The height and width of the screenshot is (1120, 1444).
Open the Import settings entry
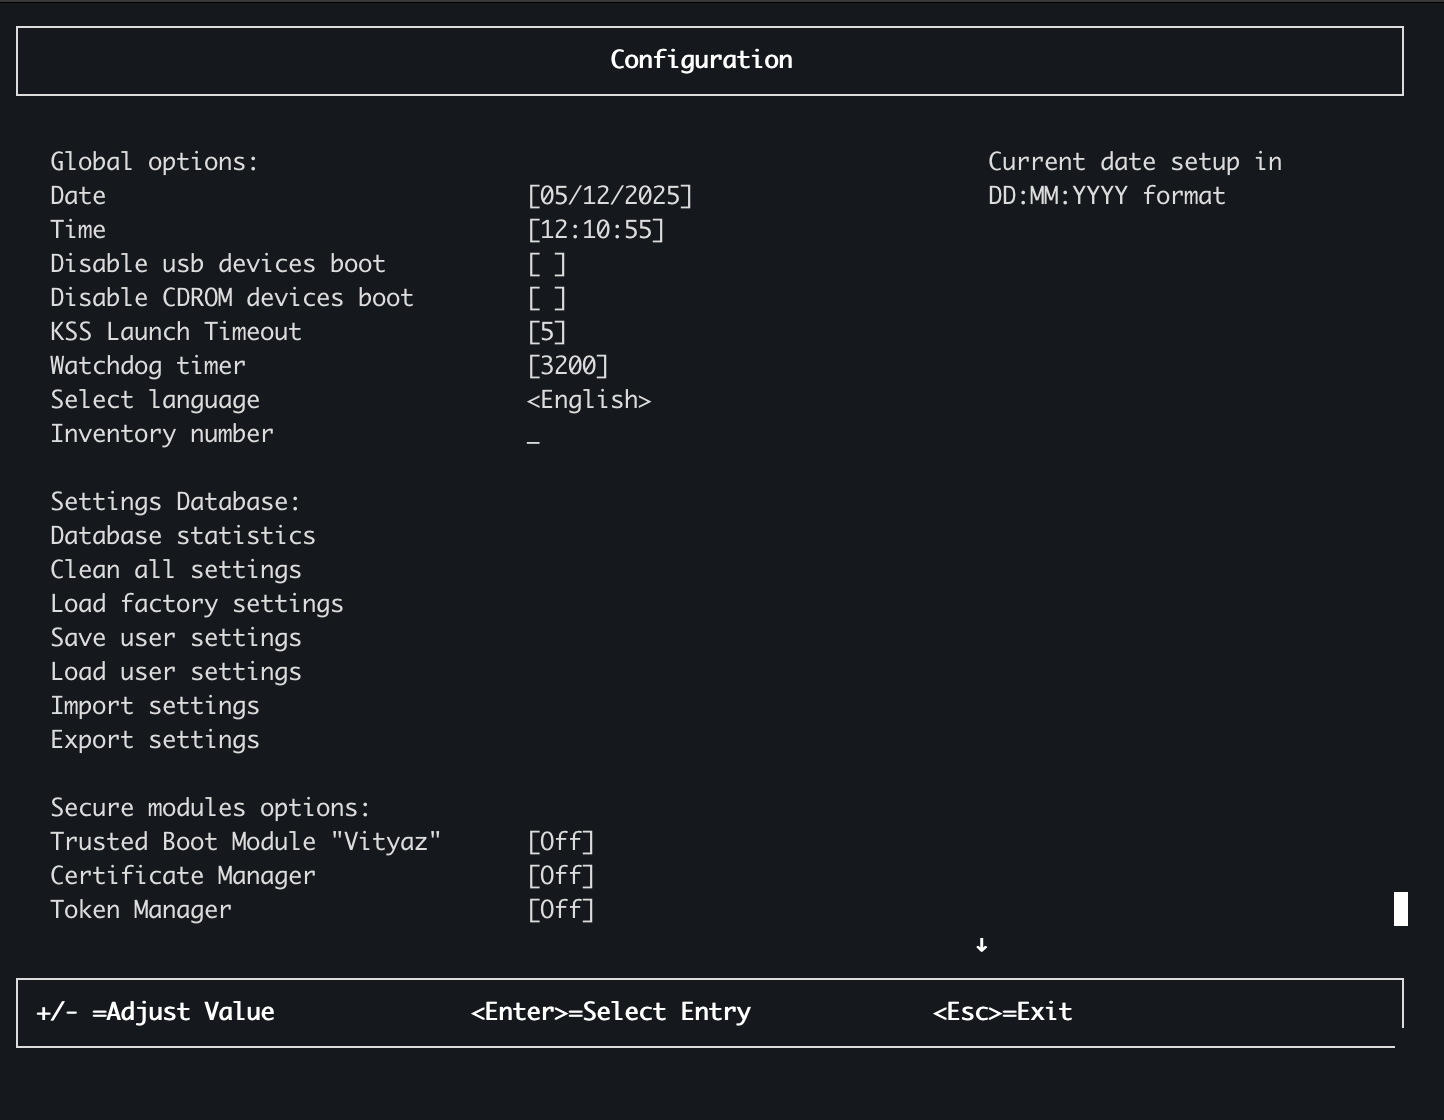[155, 706]
